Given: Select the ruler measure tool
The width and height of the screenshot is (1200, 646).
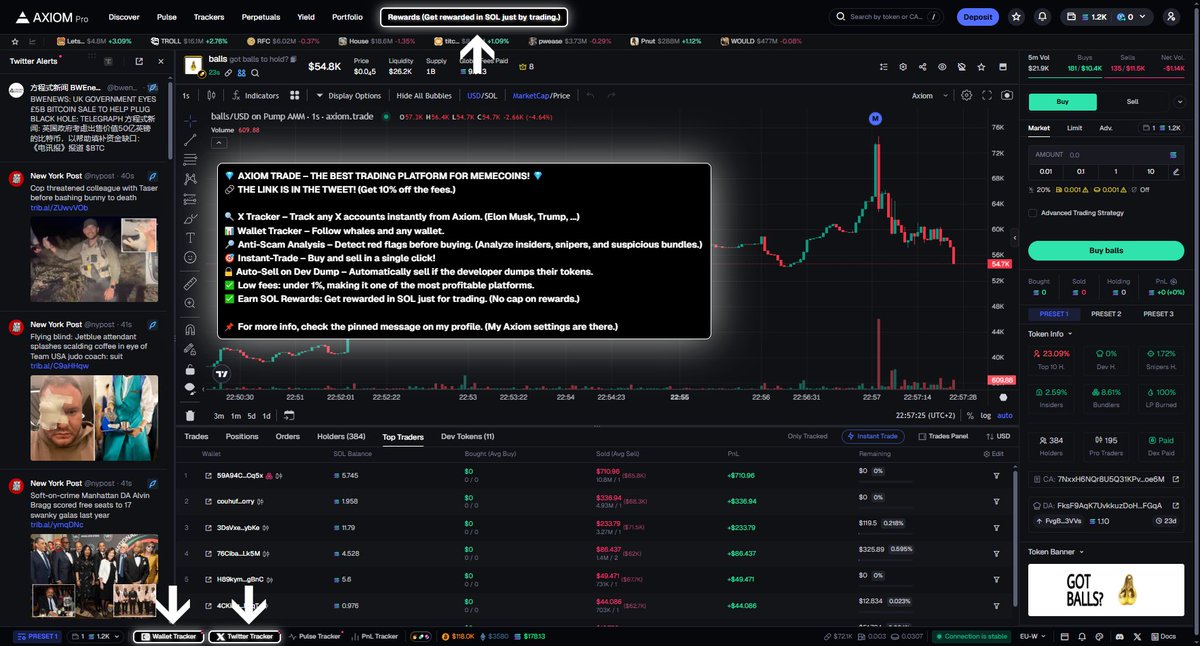Looking at the screenshot, I should coord(190,284).
